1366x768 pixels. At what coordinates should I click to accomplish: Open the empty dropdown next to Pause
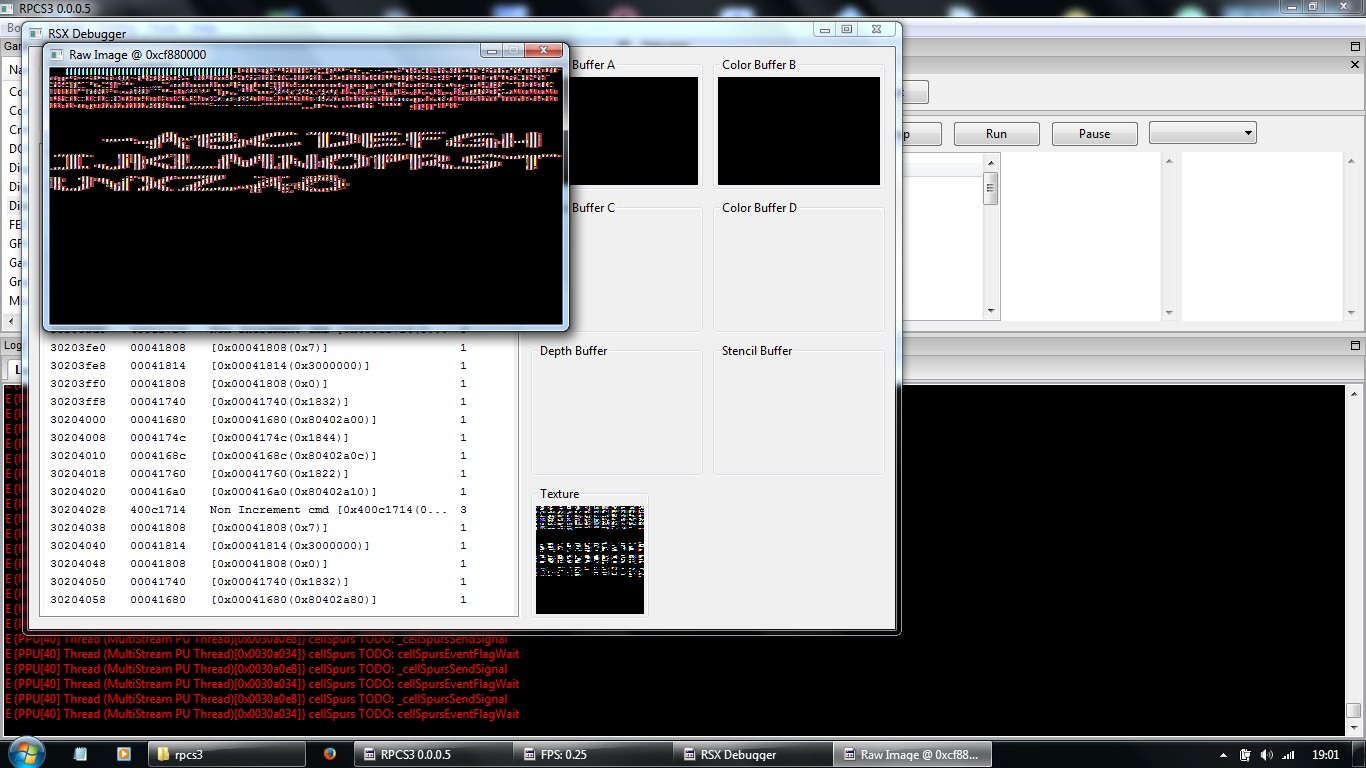click(x=1202, y=133)
